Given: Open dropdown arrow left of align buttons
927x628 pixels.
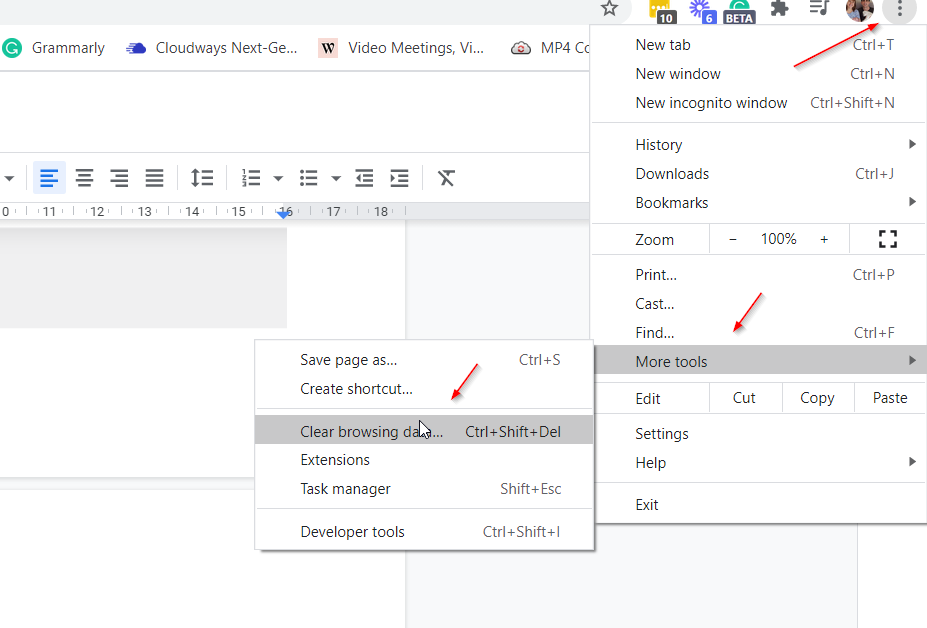Looking at the screenshot, I should tap(9, 178).
